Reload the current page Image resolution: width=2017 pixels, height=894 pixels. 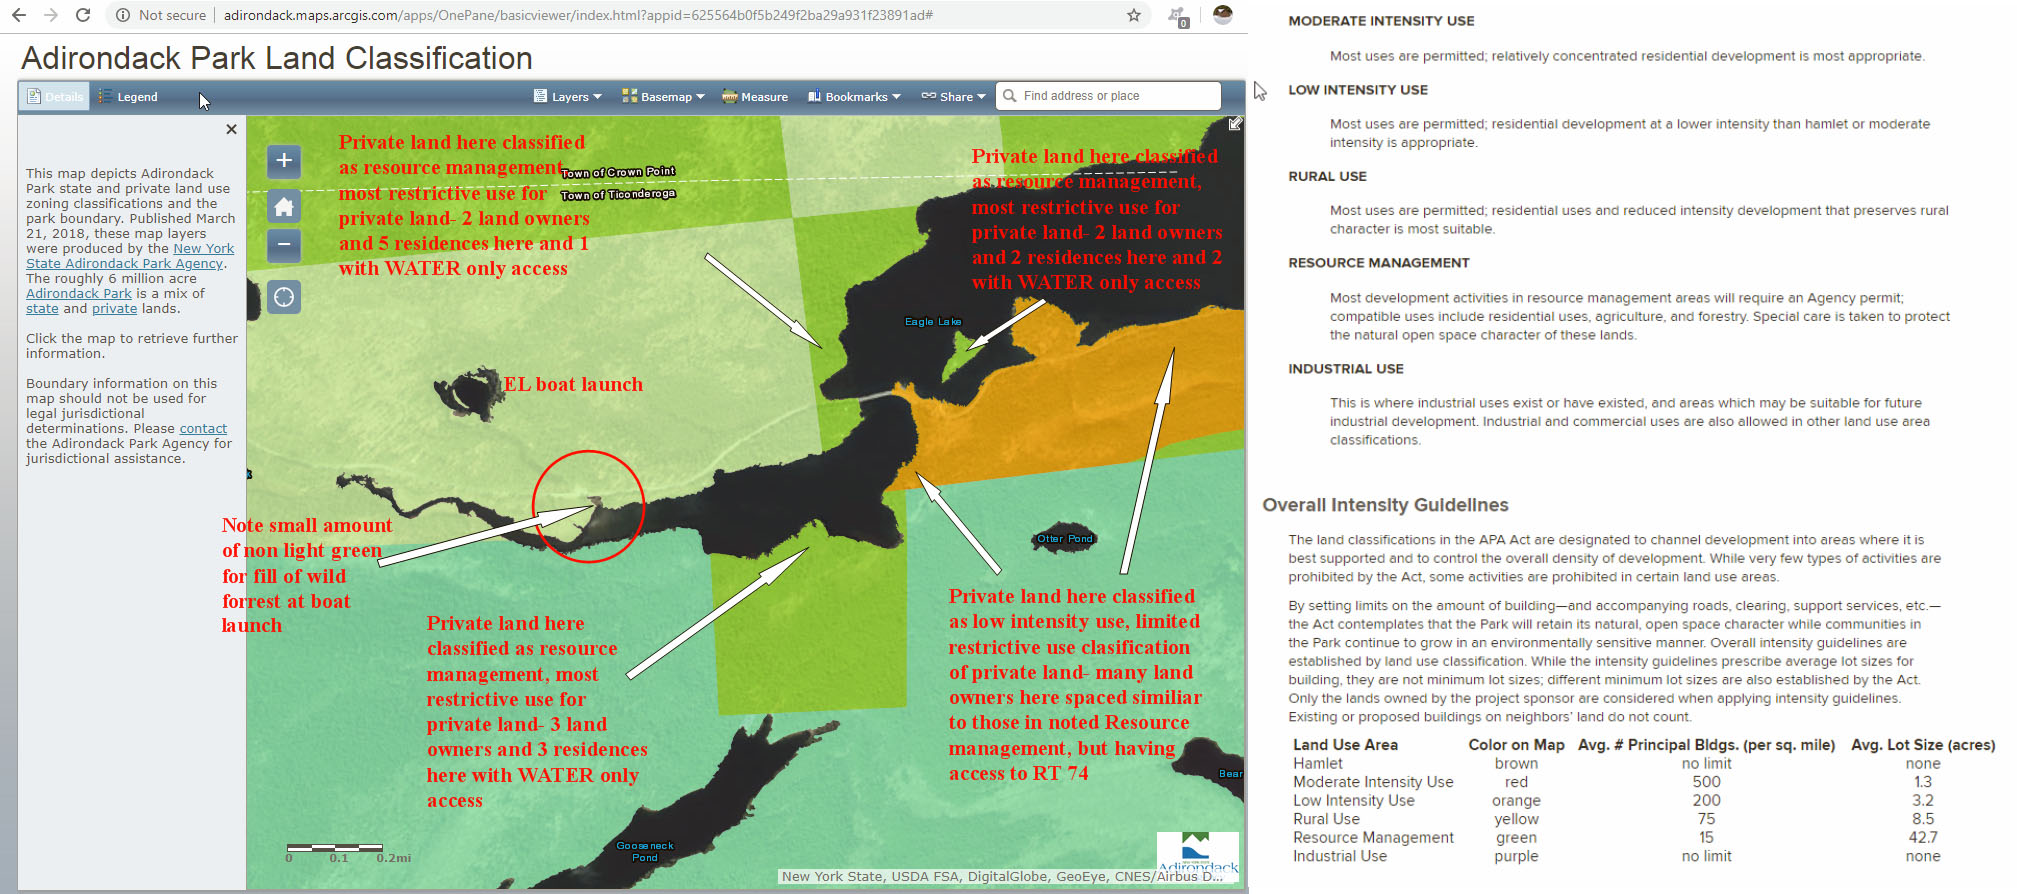[x=84, y=15]
